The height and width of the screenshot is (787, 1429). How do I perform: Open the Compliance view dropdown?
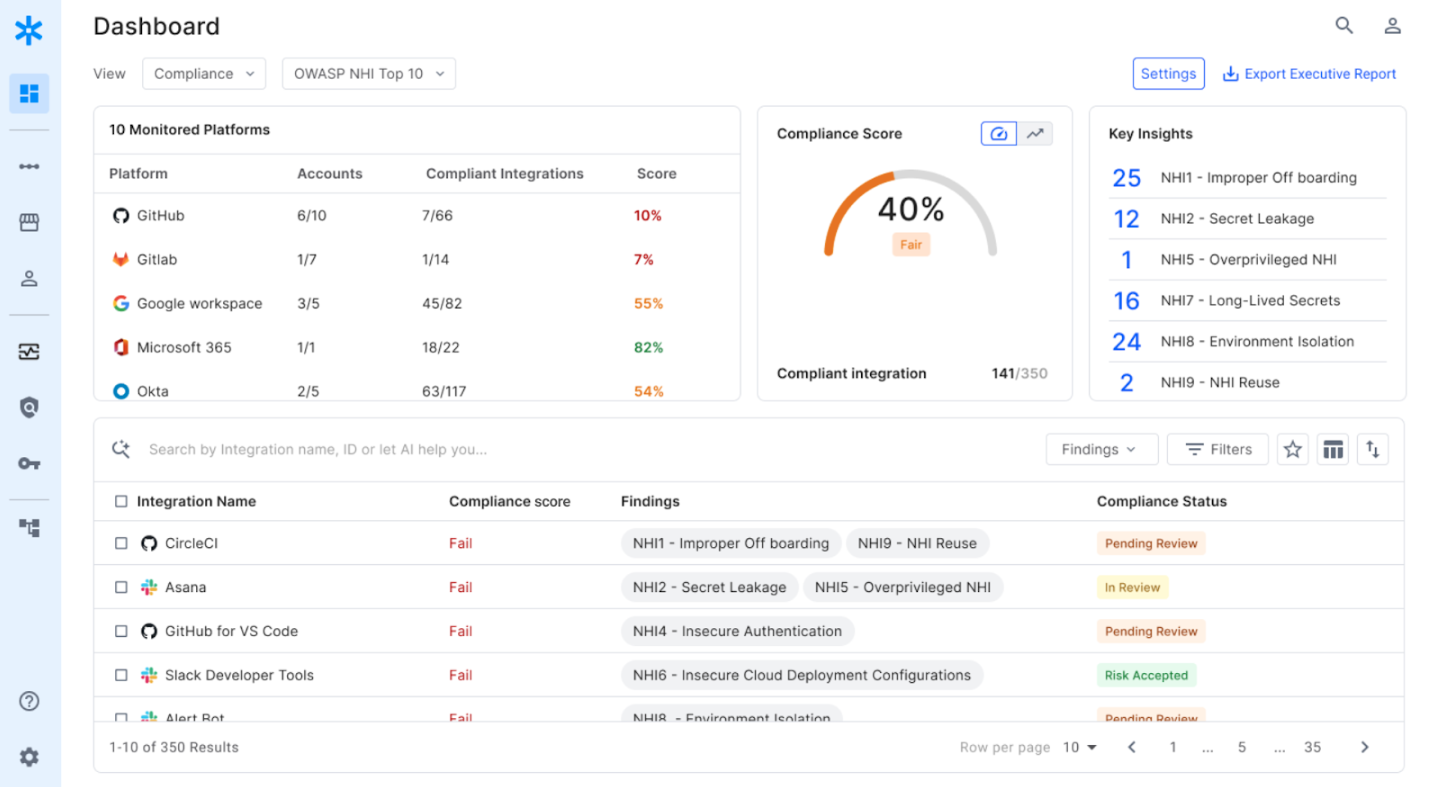(204, 74)
